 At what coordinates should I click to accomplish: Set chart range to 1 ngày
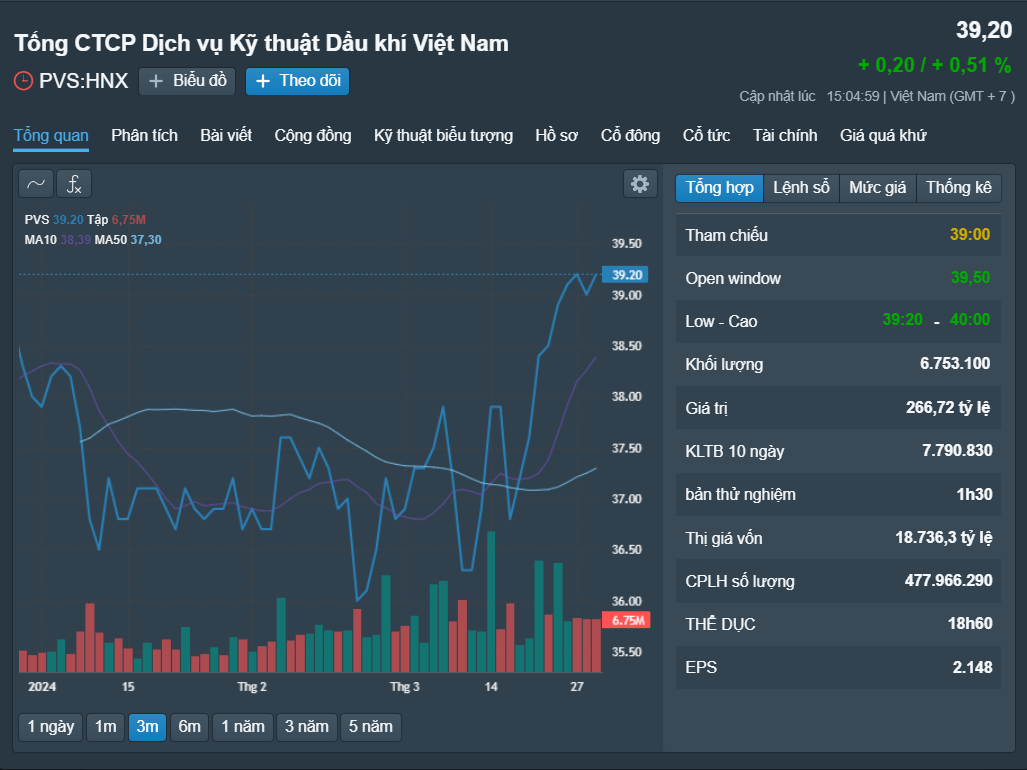pyautogui.click(x=50, y=727)
